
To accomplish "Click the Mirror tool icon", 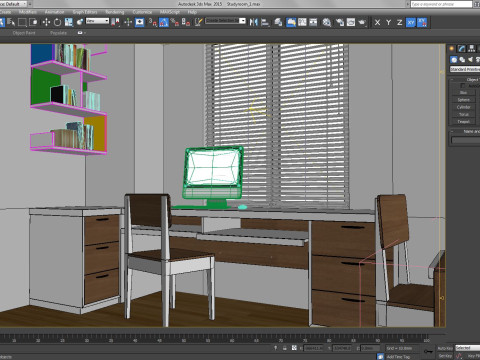I will pos(254,22).
